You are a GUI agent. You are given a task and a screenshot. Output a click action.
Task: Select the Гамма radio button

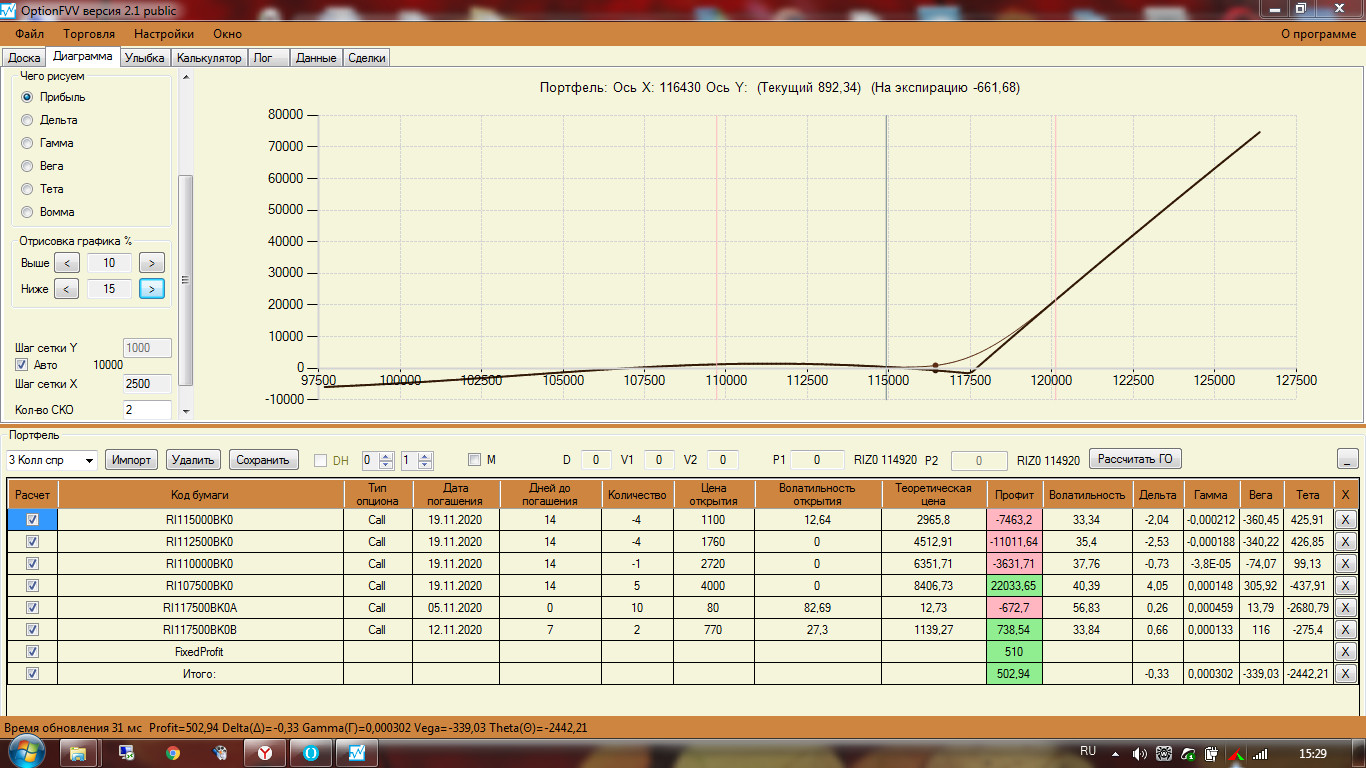[27, 143]
